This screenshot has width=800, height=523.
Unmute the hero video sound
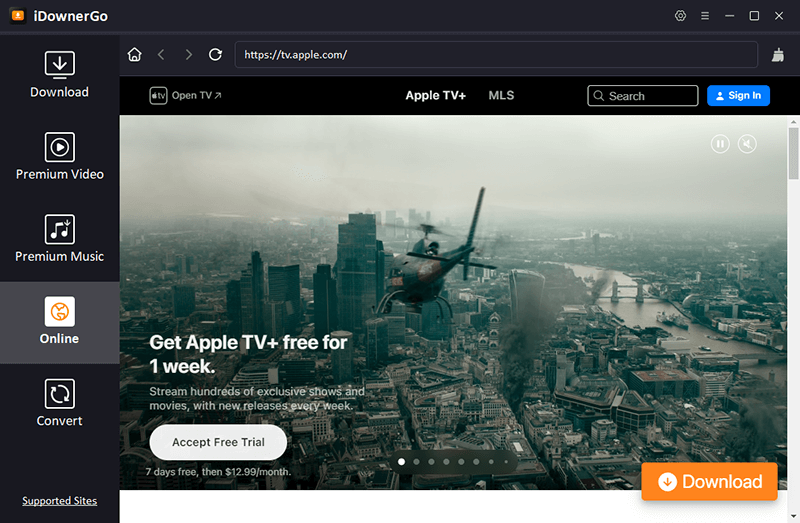coord(747,144)
